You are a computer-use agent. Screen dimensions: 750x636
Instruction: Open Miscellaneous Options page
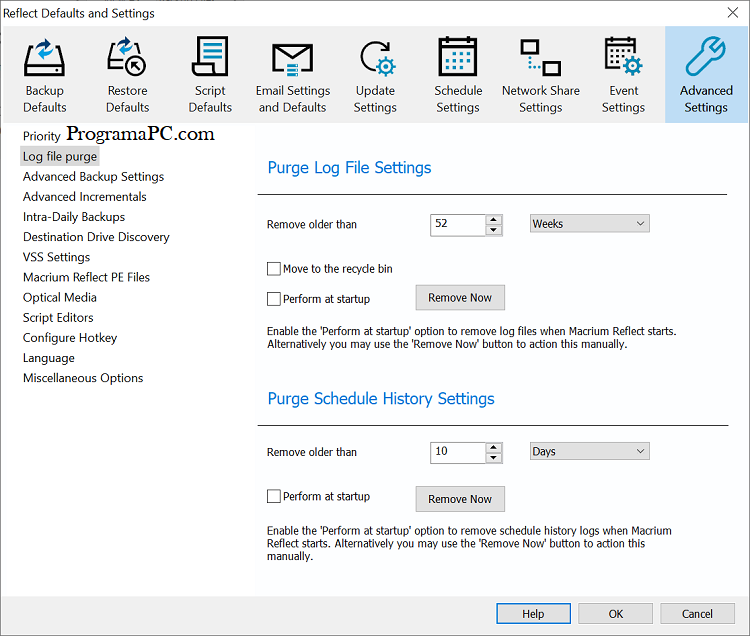[83, 378]
